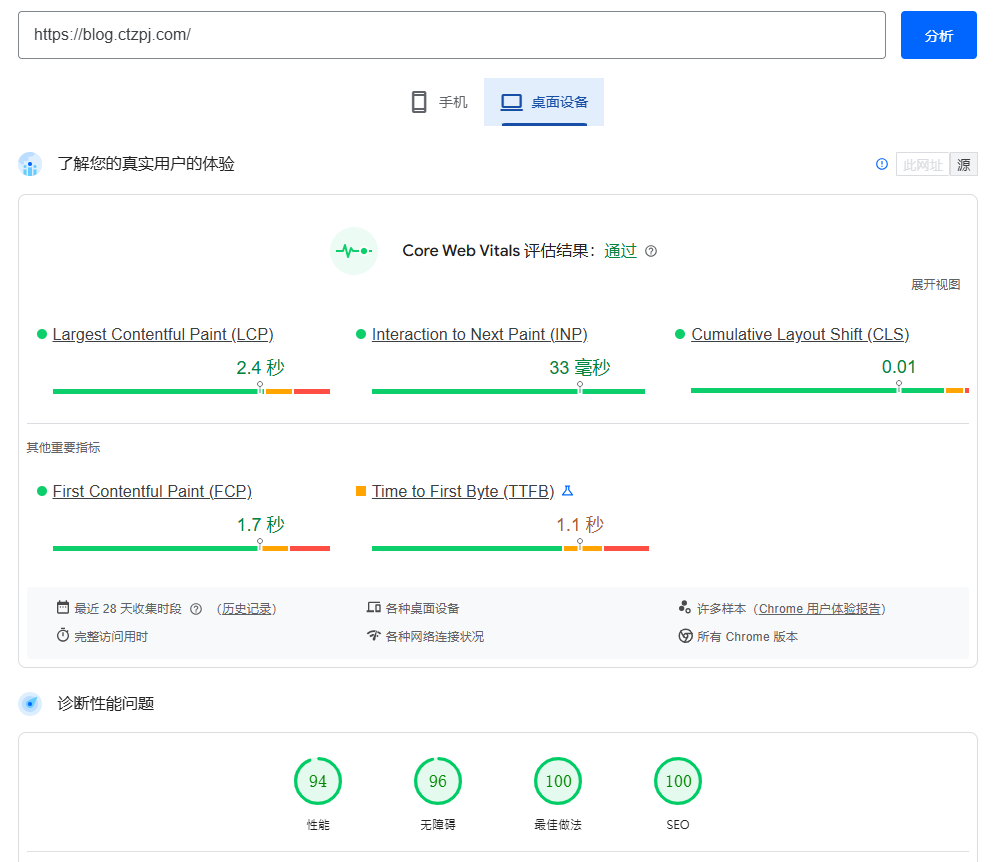
Task: Toggle to 此网址 data view
Action: (922, 165)
